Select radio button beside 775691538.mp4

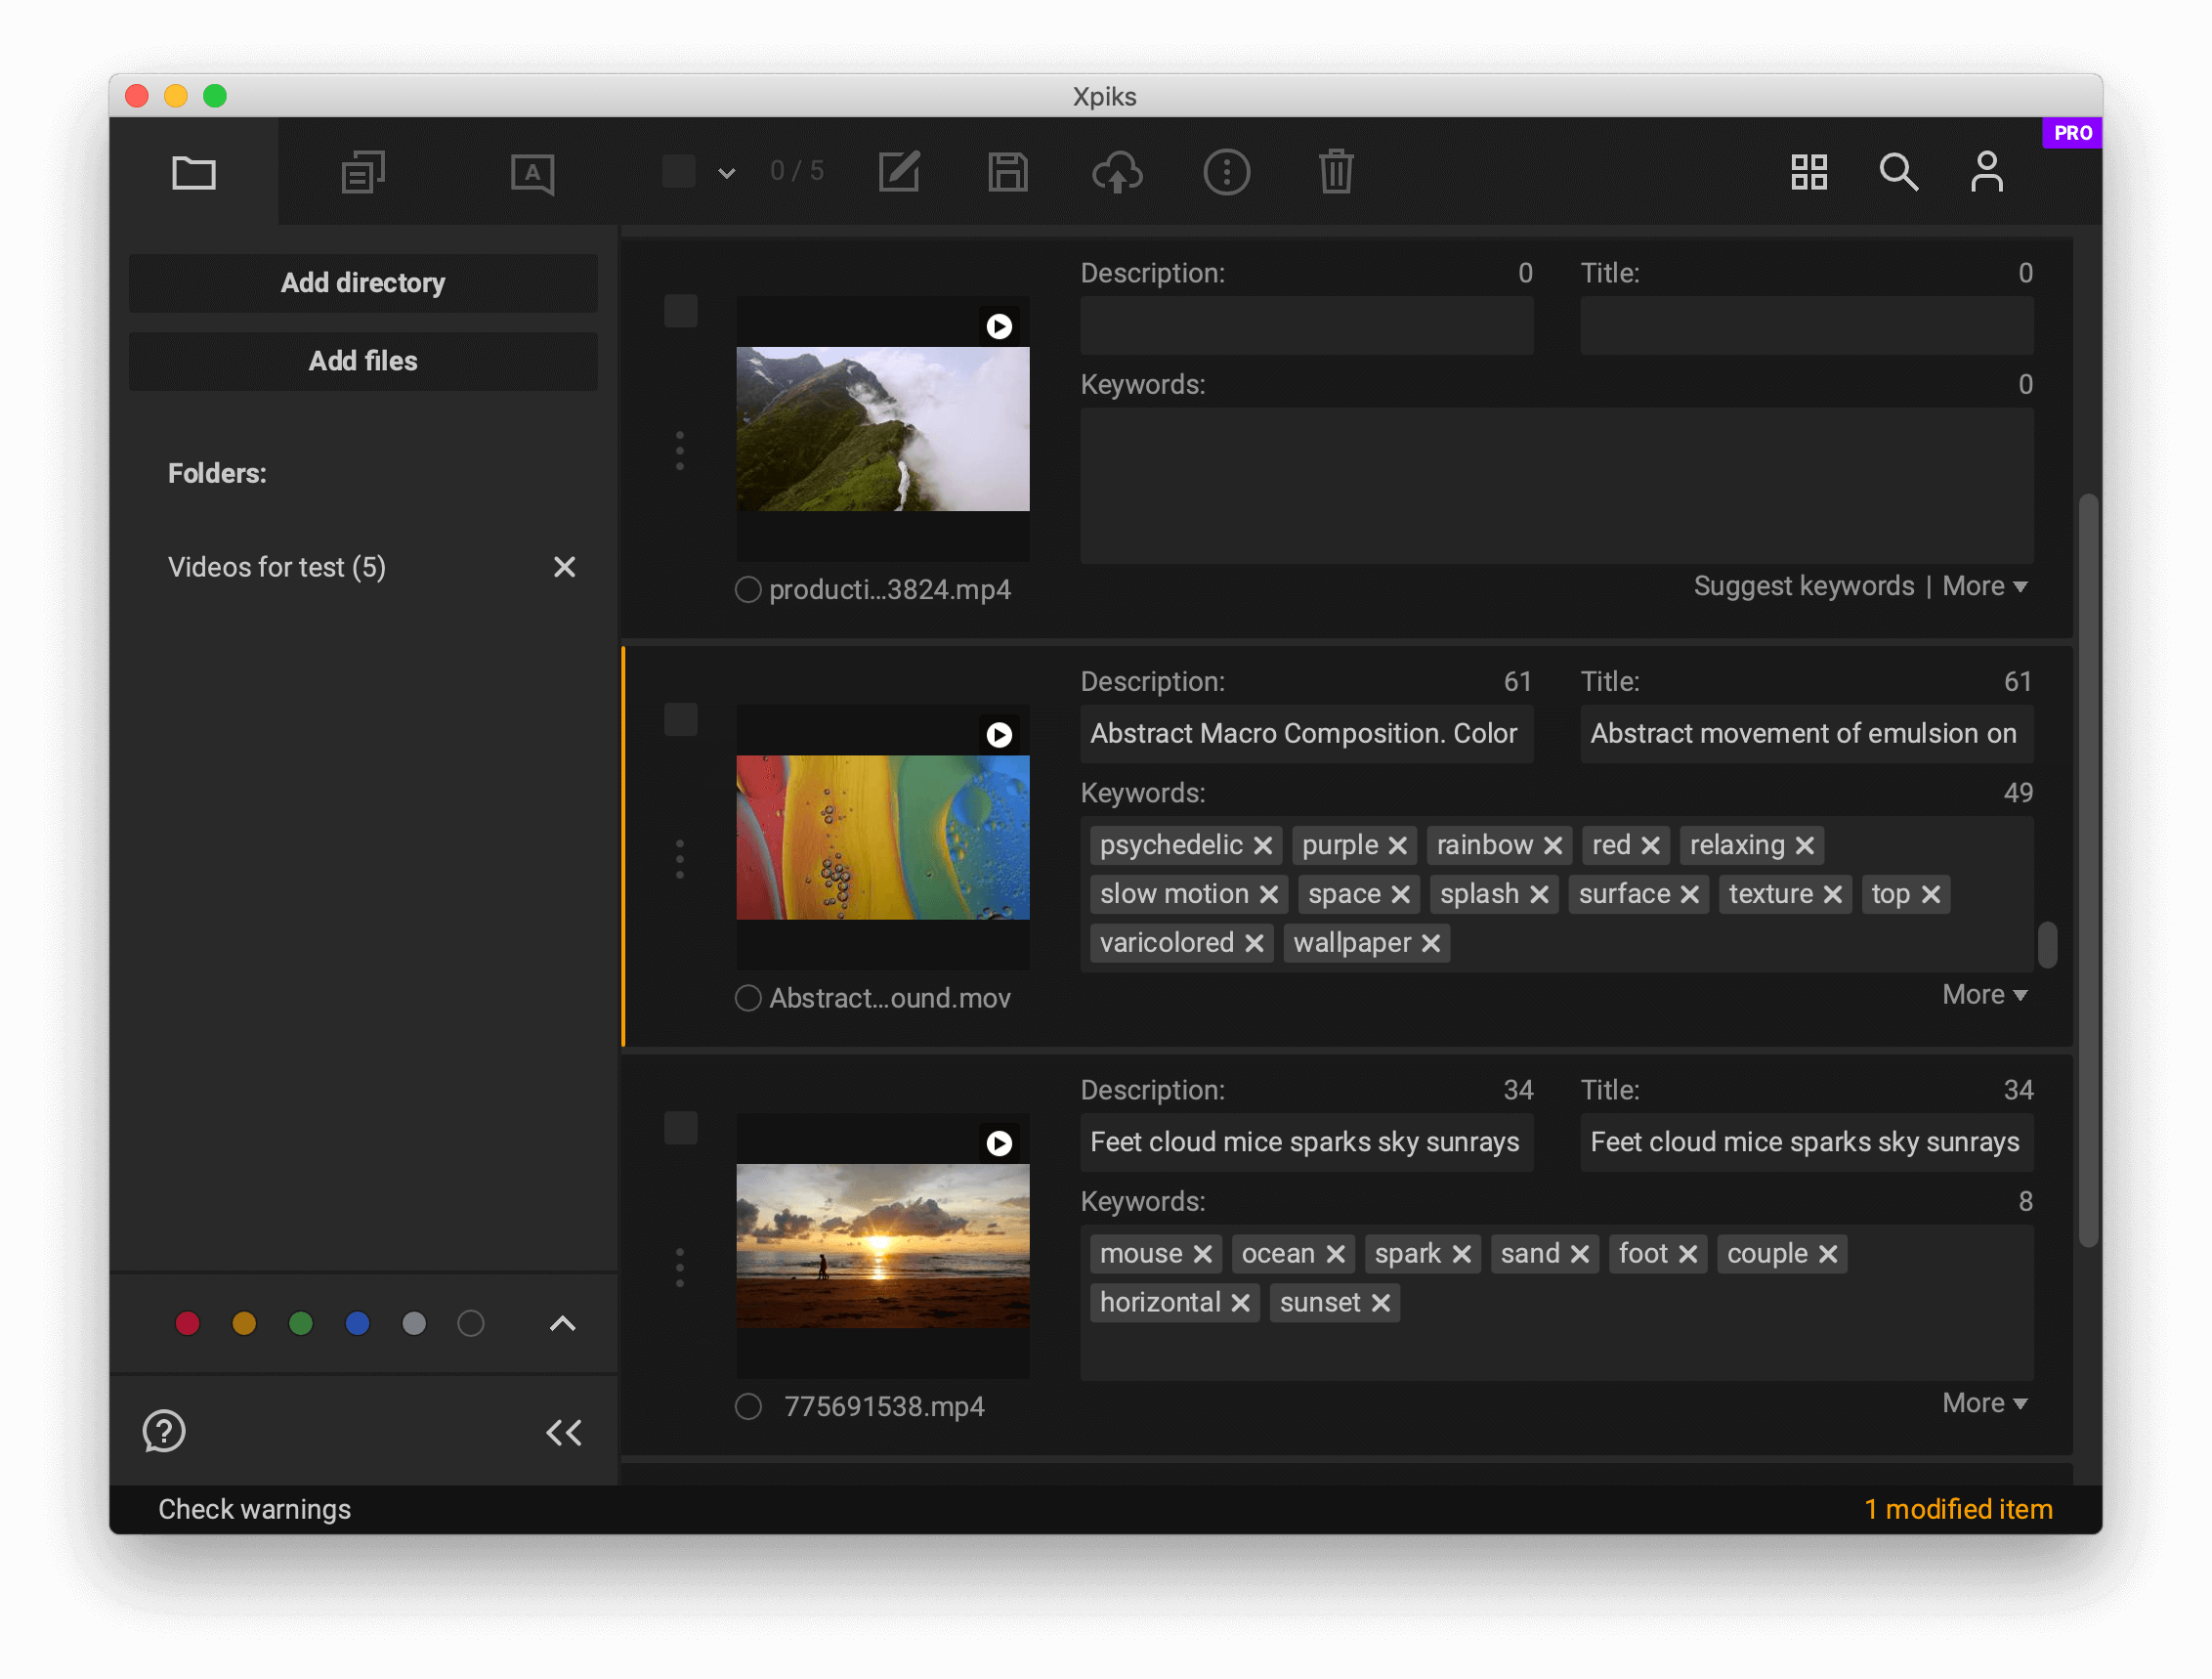[x=748, y=1406]
